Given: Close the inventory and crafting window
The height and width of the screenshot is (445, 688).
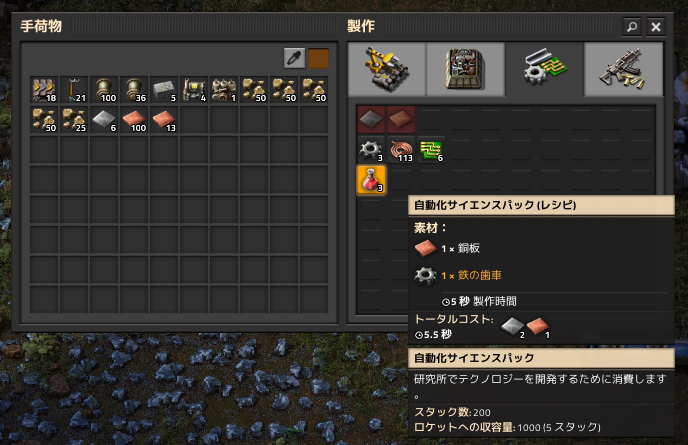Looking at the screenshot, I should point(656,27).
